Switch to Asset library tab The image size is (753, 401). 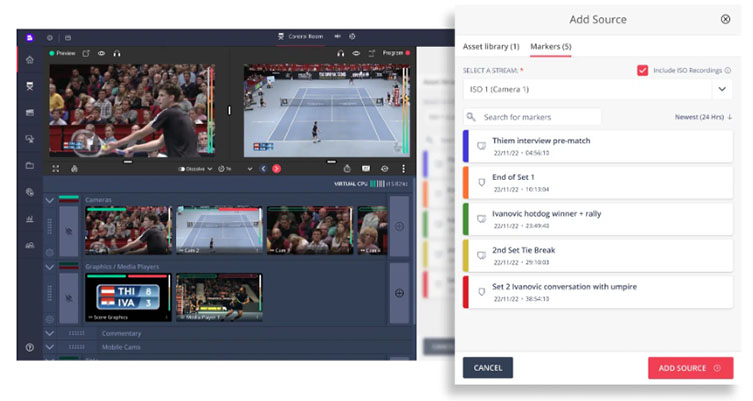point(491,47)
